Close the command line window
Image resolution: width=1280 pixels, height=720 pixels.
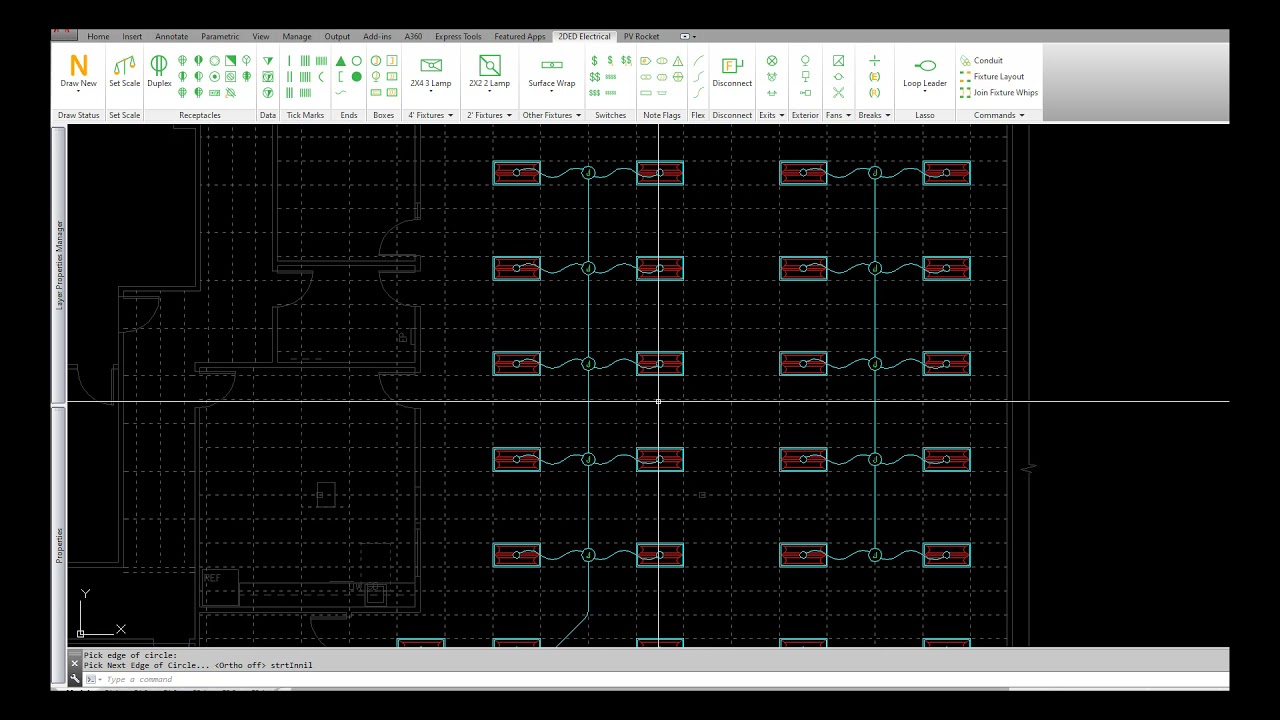(x=74, y=663)
